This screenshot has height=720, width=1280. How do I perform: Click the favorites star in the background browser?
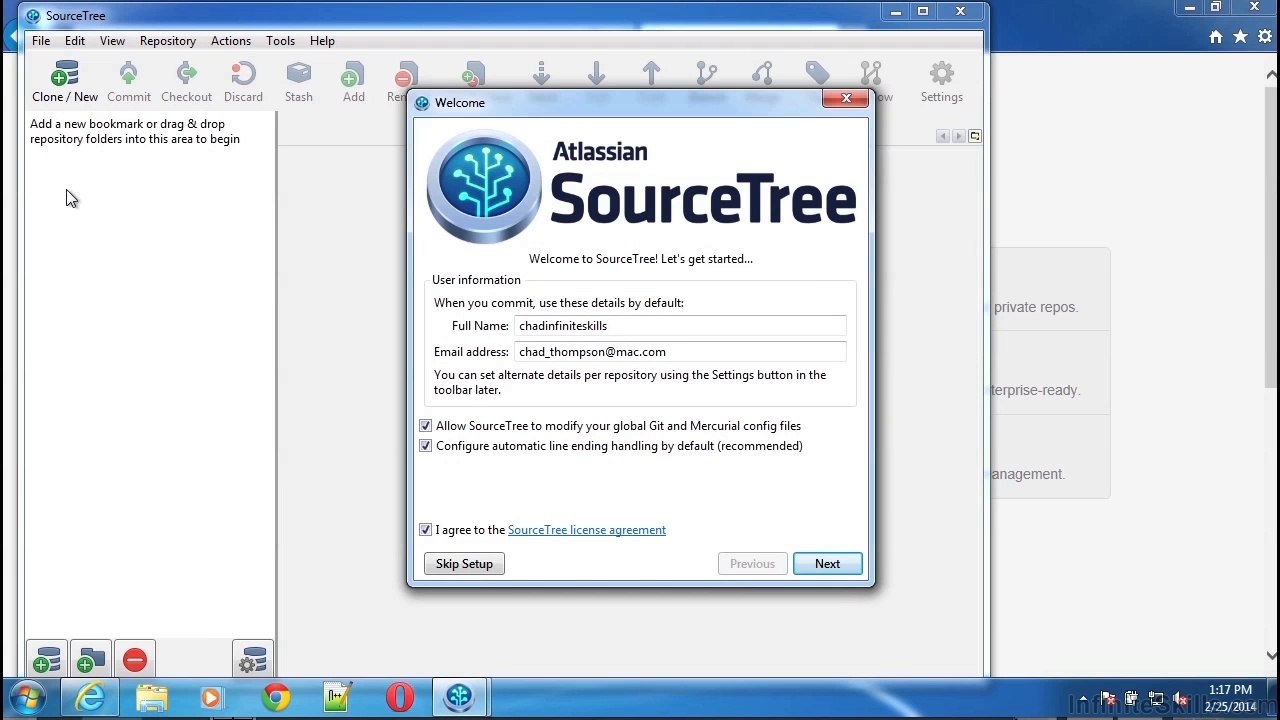pos(1241,37)
